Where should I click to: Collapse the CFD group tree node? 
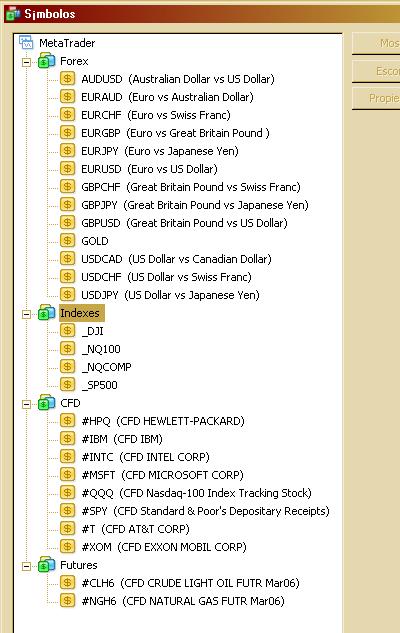[26, 404]
